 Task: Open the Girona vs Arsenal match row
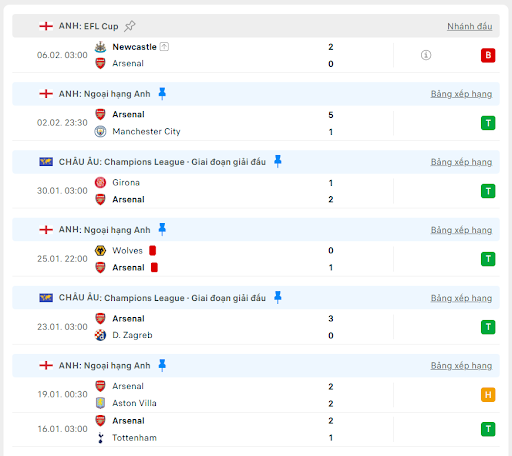pyautogui.click(x=256, y=191)
